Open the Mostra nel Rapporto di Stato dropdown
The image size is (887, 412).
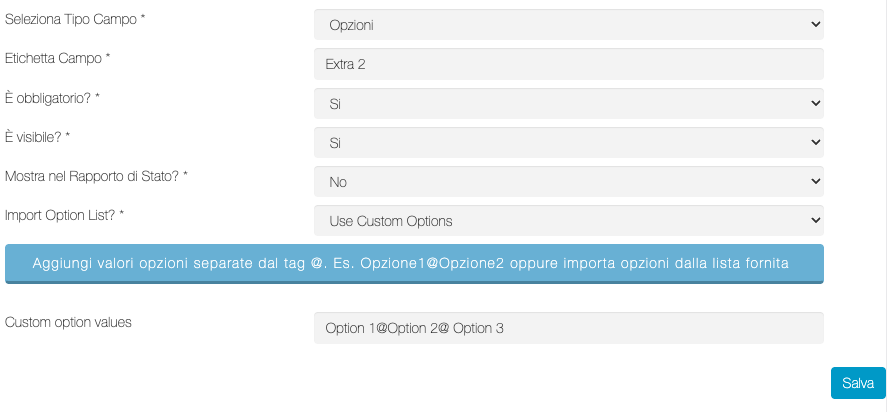pos(568,181)
